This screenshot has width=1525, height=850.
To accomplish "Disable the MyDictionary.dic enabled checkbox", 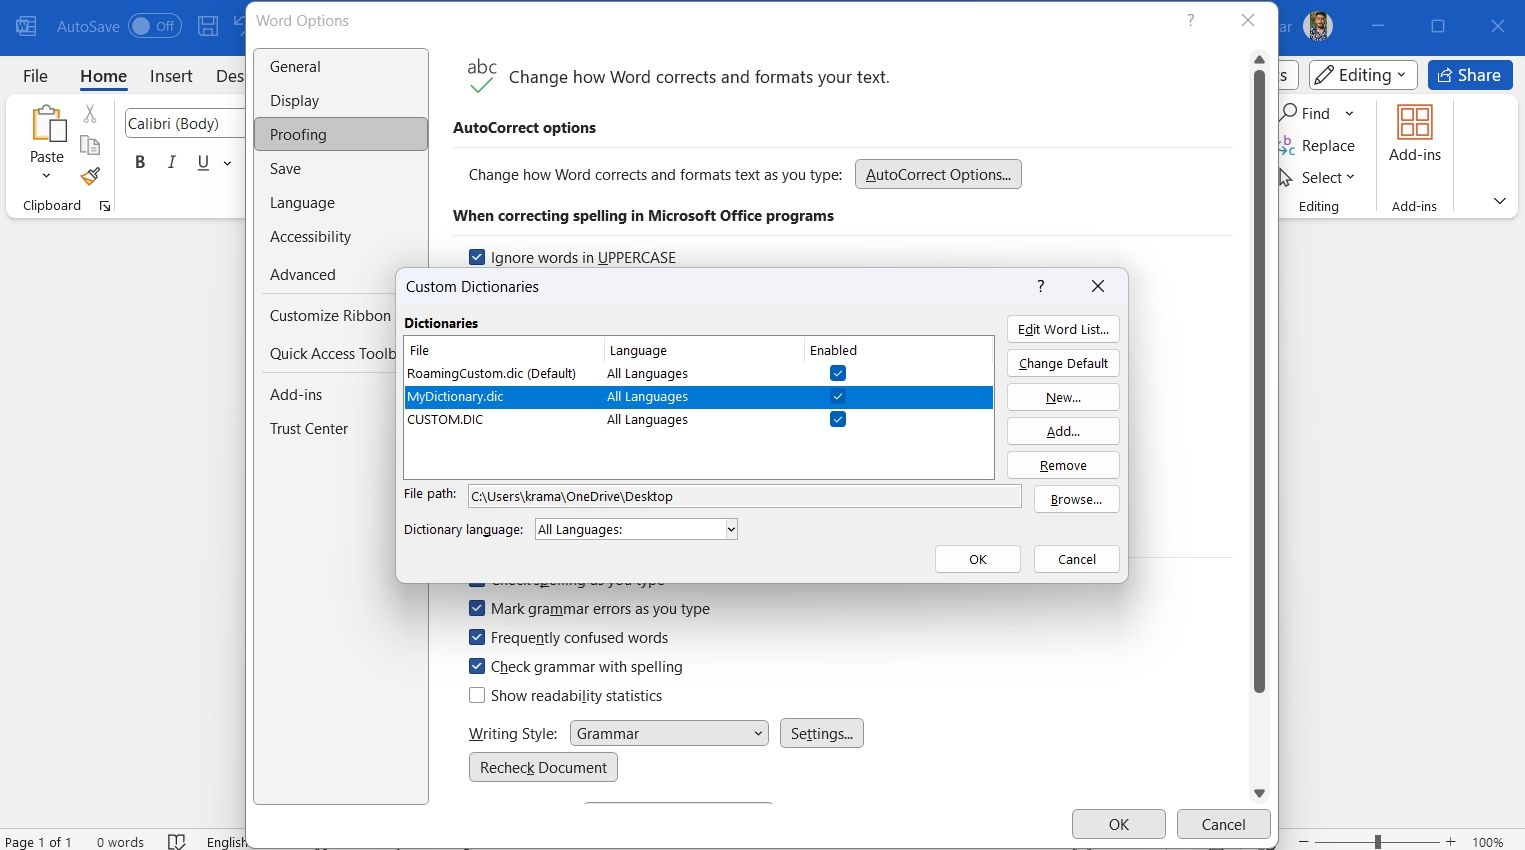I will click(x=838, y=397).
